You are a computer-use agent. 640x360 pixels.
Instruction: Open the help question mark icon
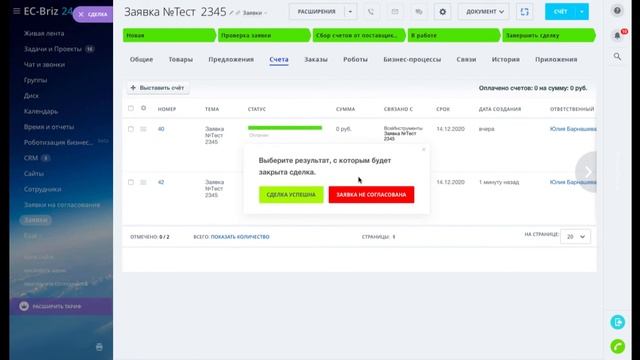(x=618, y=11)
